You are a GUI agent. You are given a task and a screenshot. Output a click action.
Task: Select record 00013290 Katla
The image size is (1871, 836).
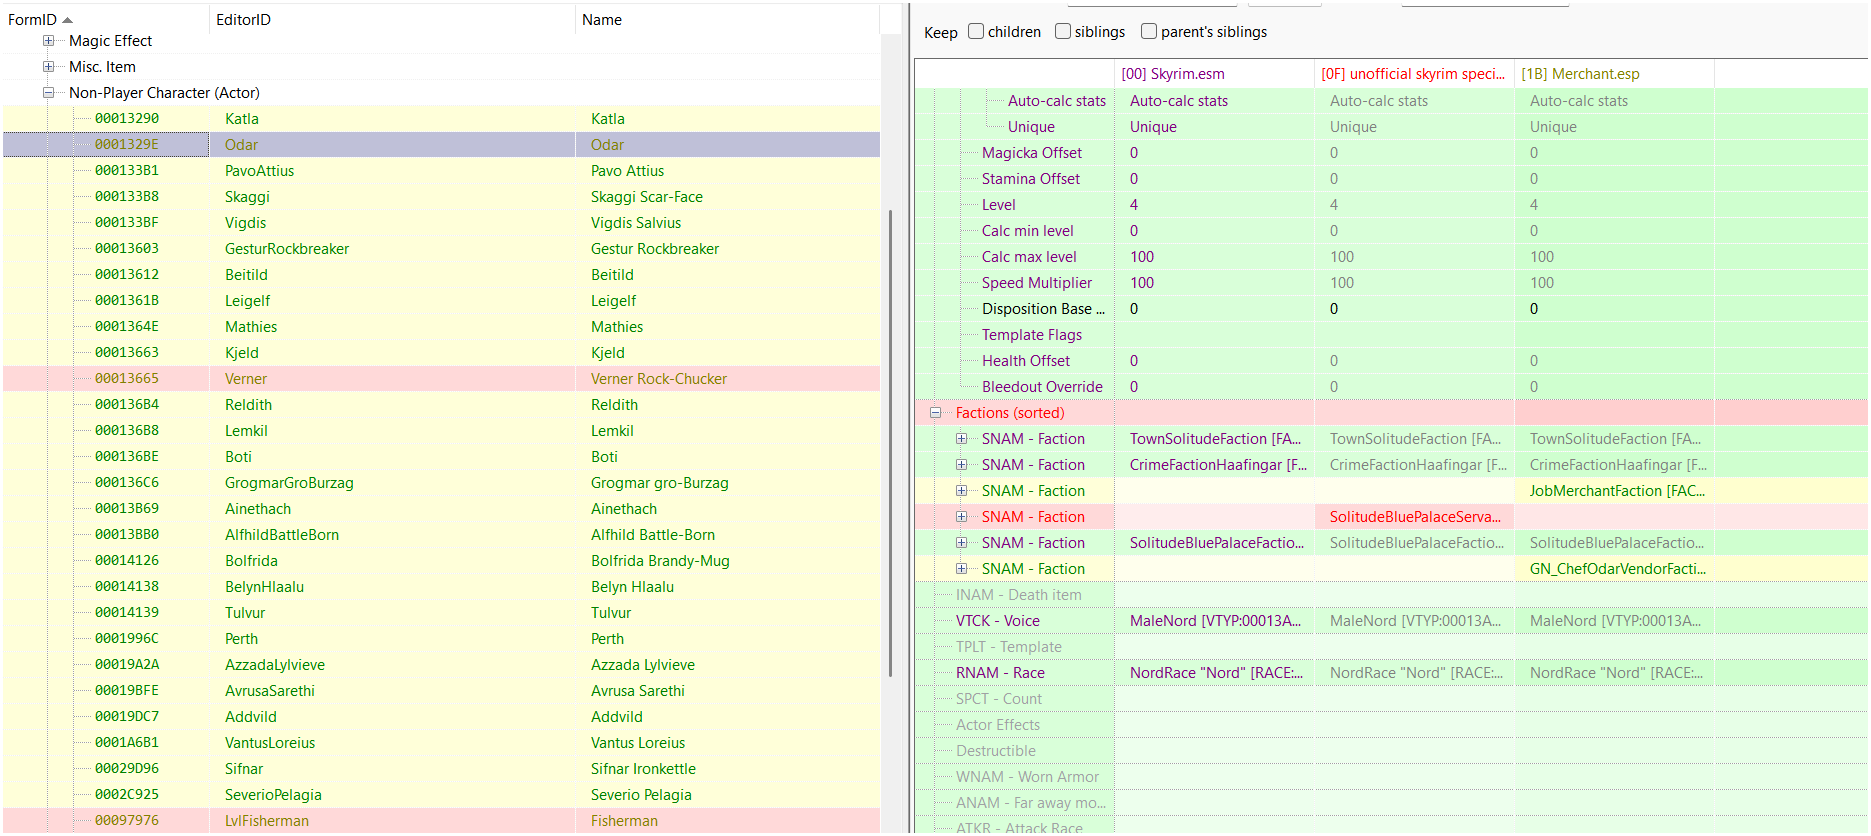(441, 119)
